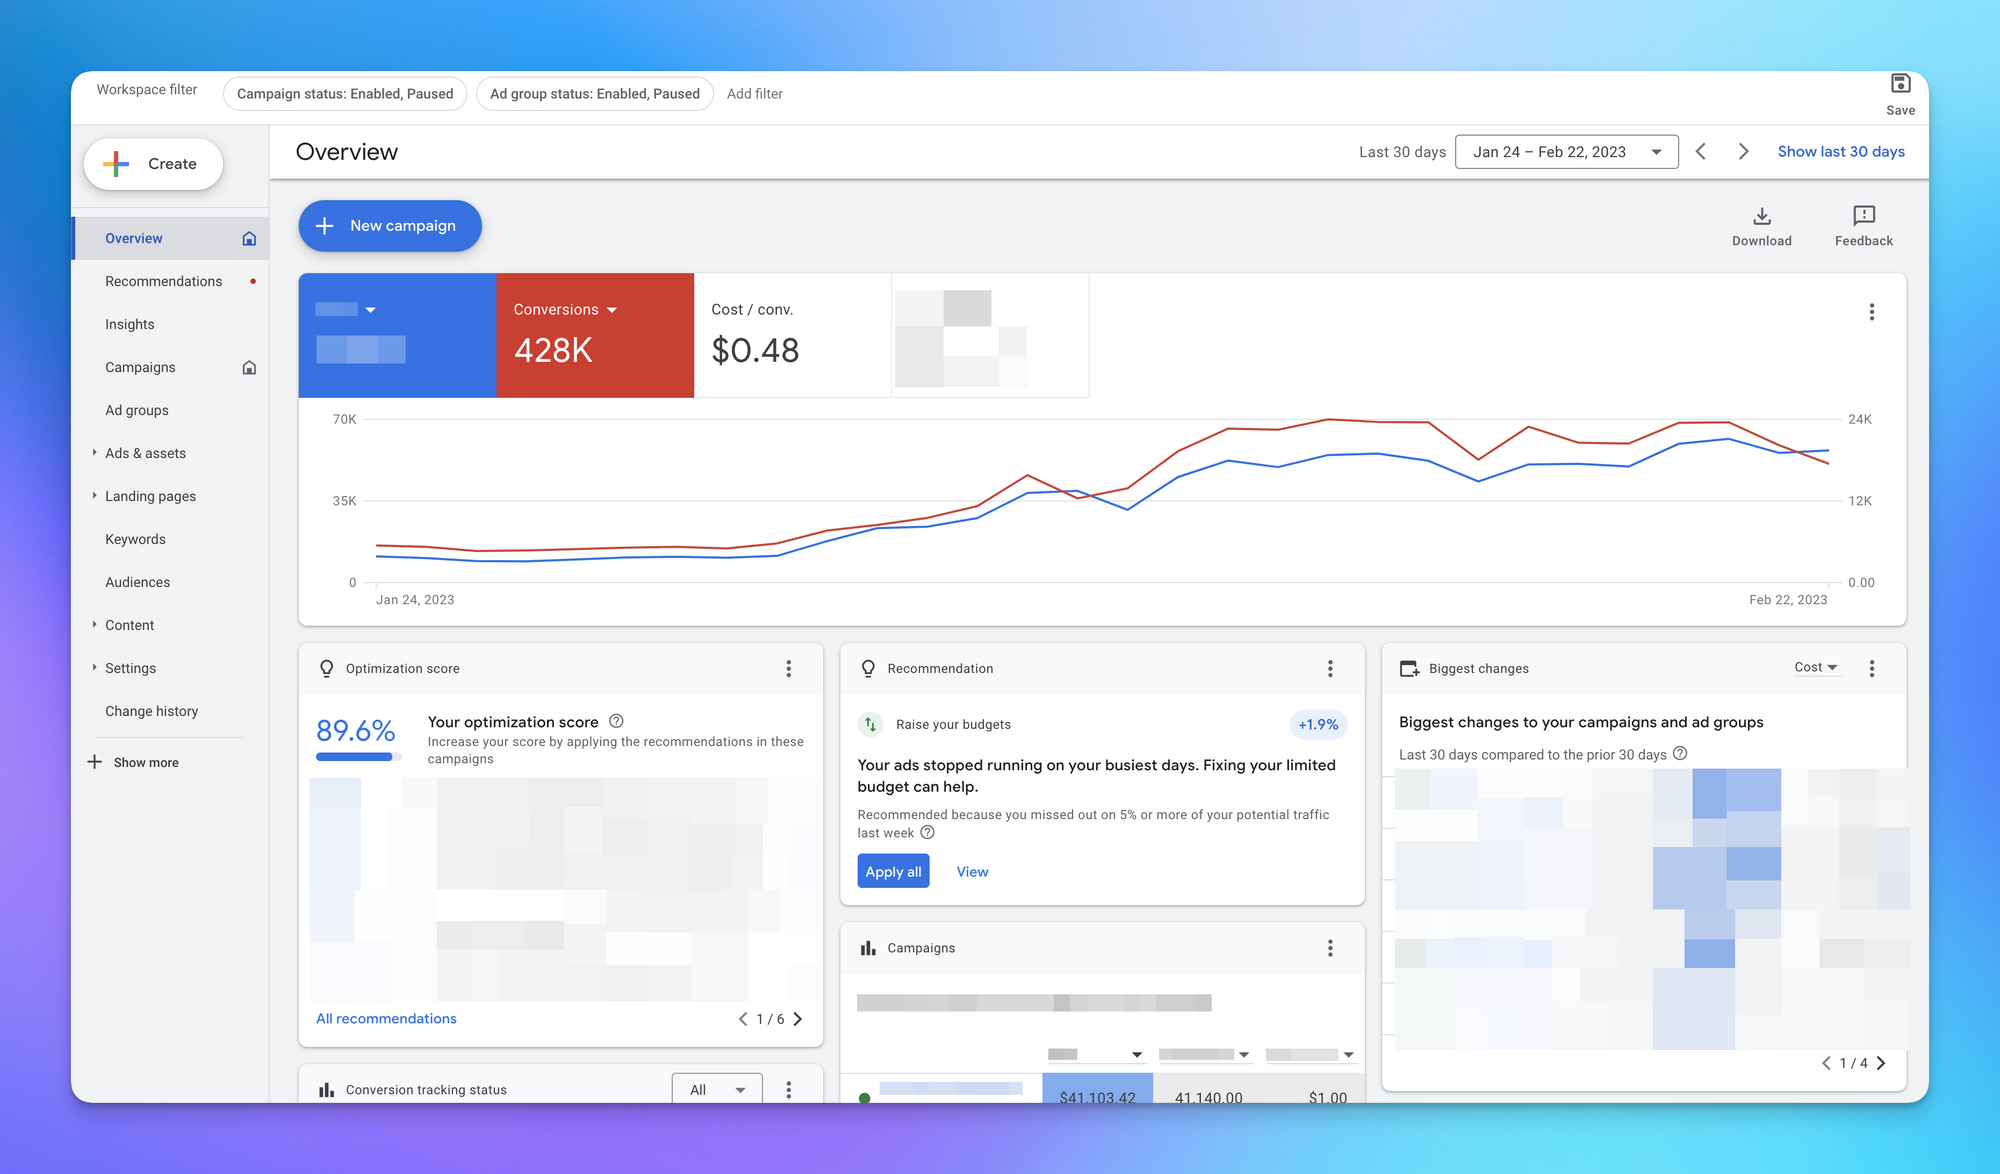The image size is (2000, 1174).
Task: Click Ad group status filter chip
Action: (x=595, y=94)
